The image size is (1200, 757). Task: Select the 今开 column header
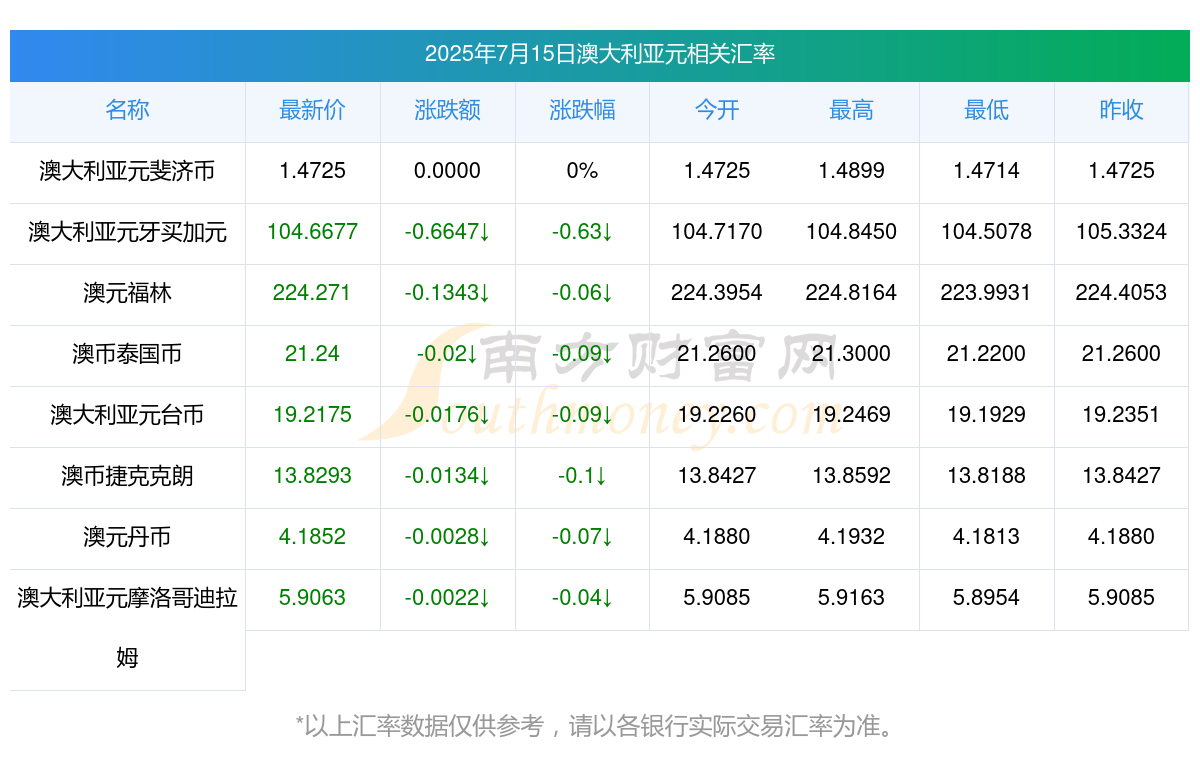click(717, 110)
